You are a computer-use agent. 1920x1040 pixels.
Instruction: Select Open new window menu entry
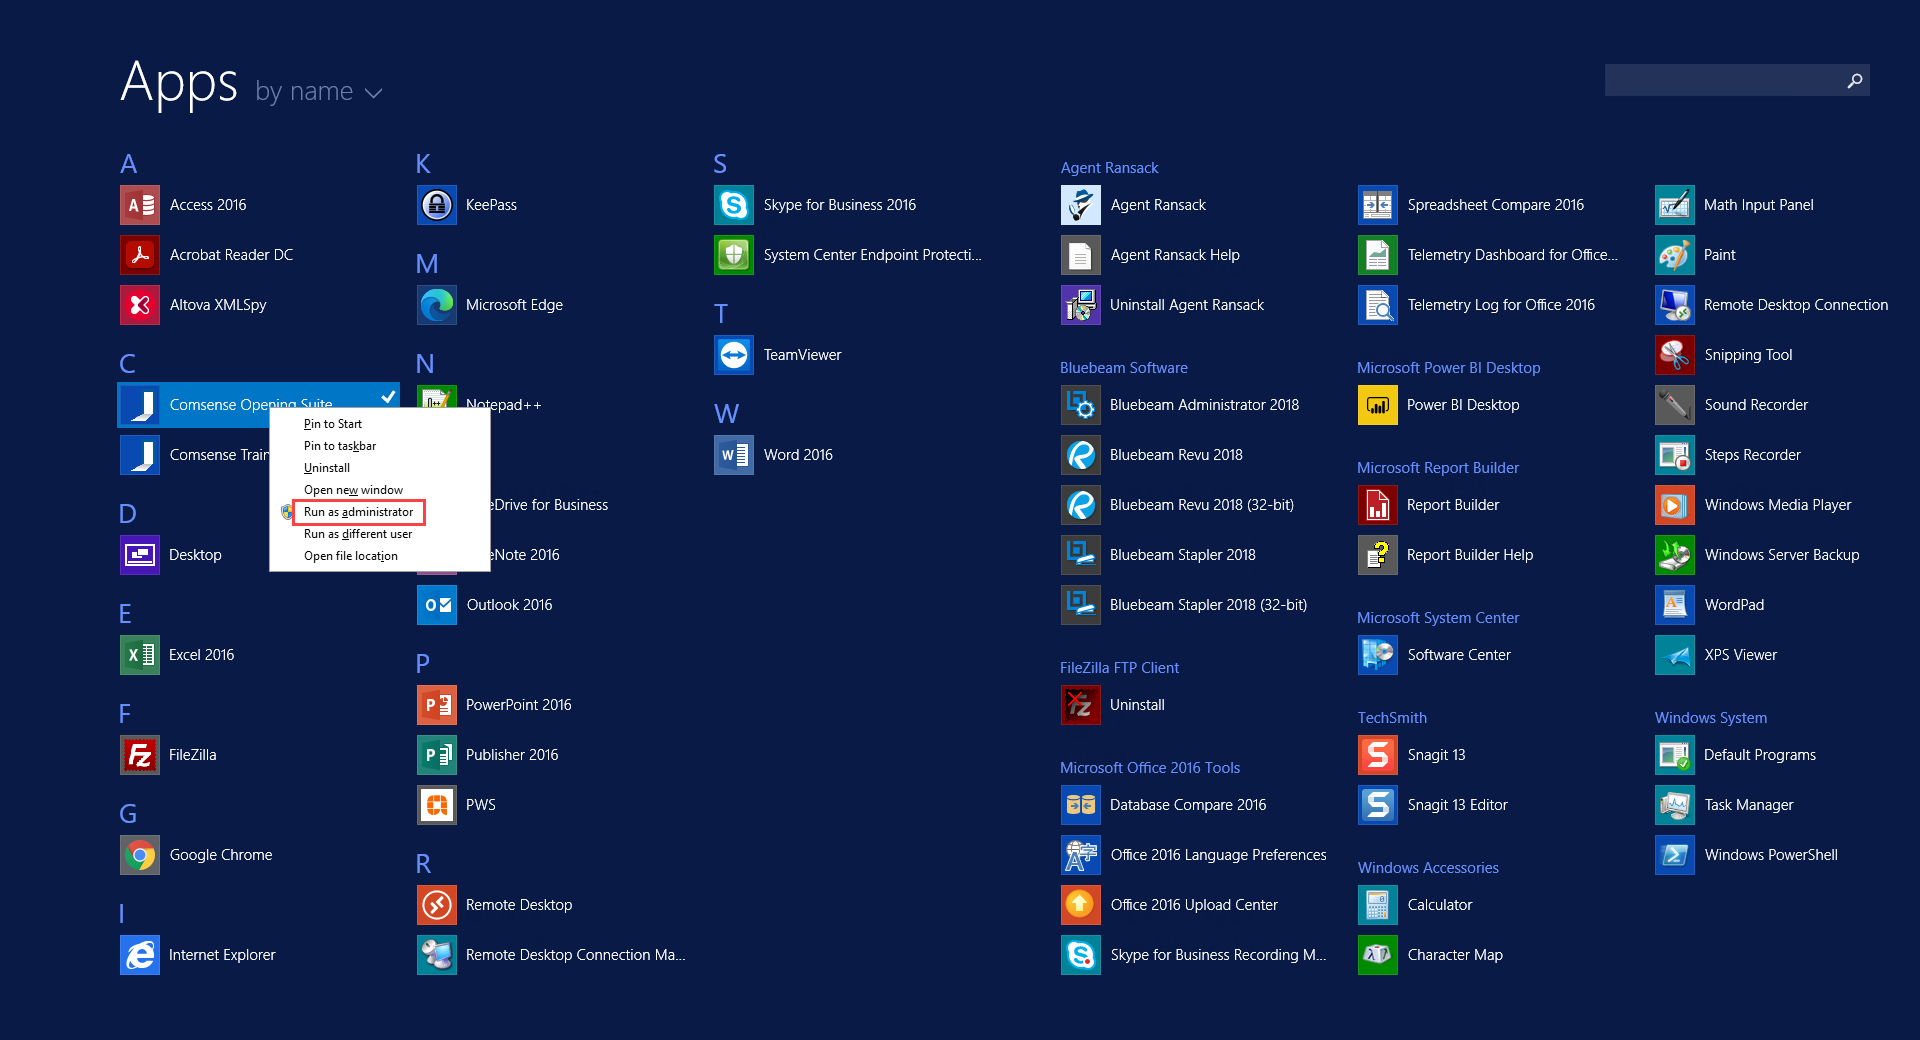353,490
